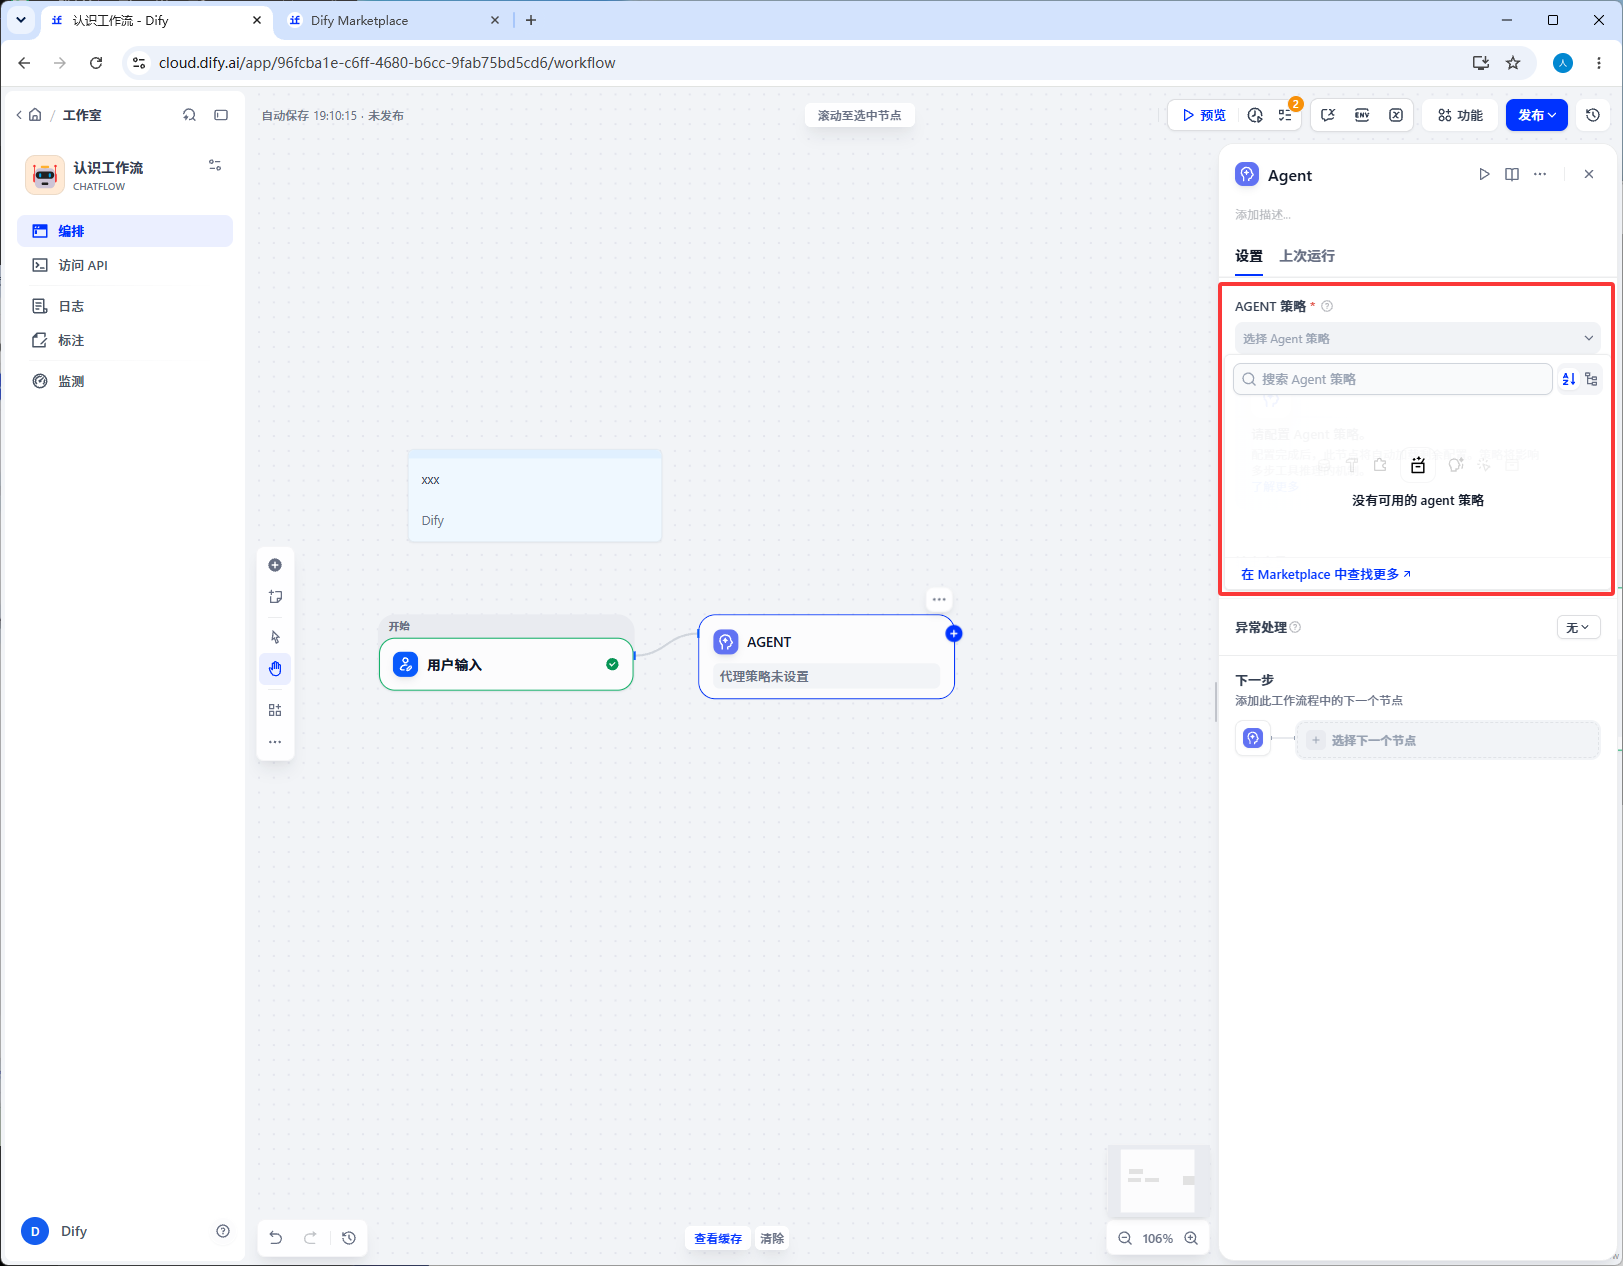Select the pointer mode tool
The height and width of the screenshot is (1266, 1623).
point(275,637)
